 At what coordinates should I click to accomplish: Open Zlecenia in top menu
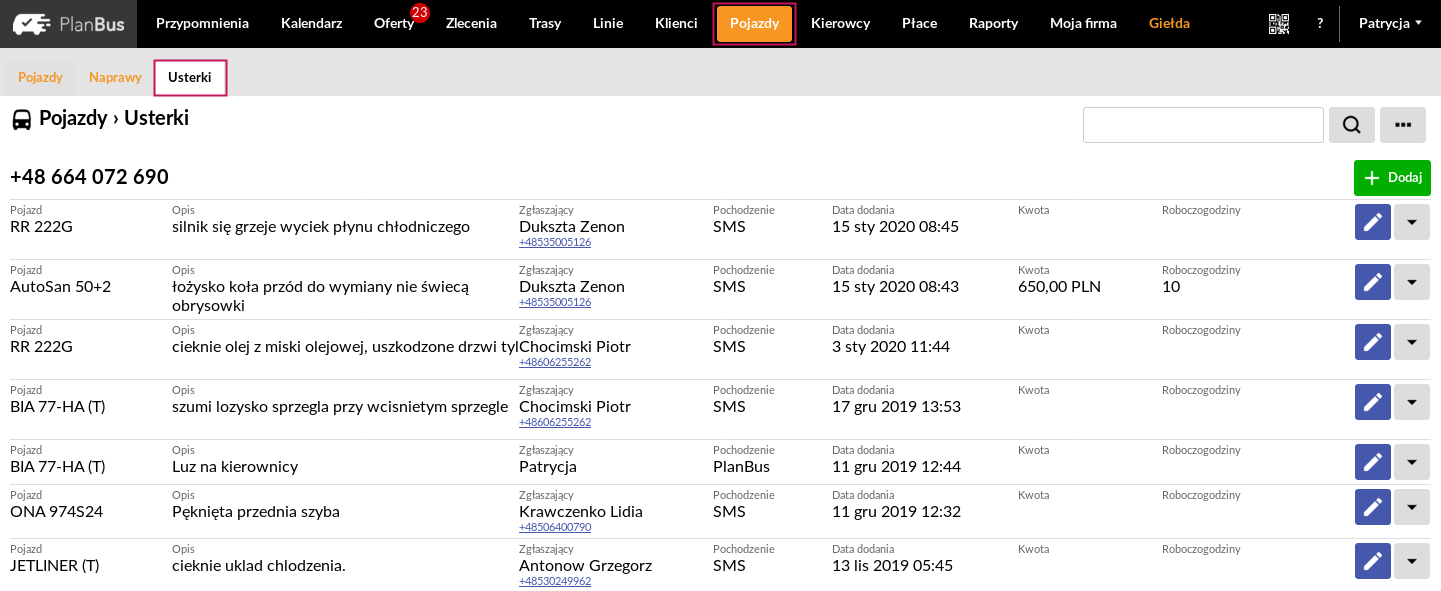(471, 23)
